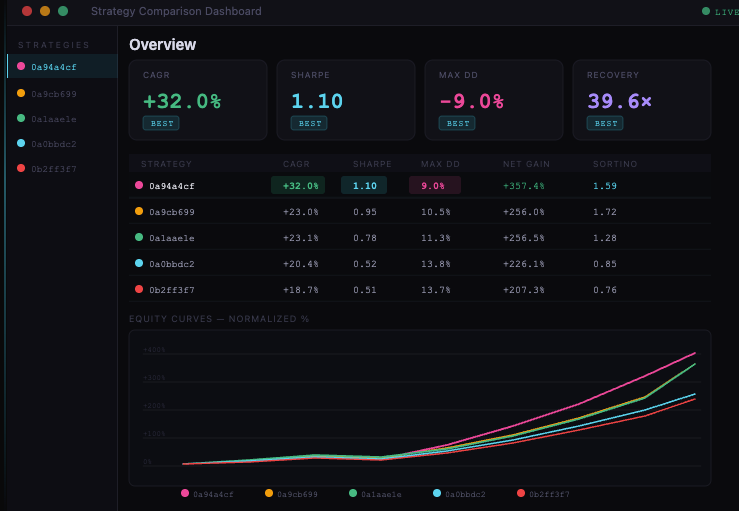Select table row name 0a94a4cf
The image size is (739, 511).
click(172, 186)
